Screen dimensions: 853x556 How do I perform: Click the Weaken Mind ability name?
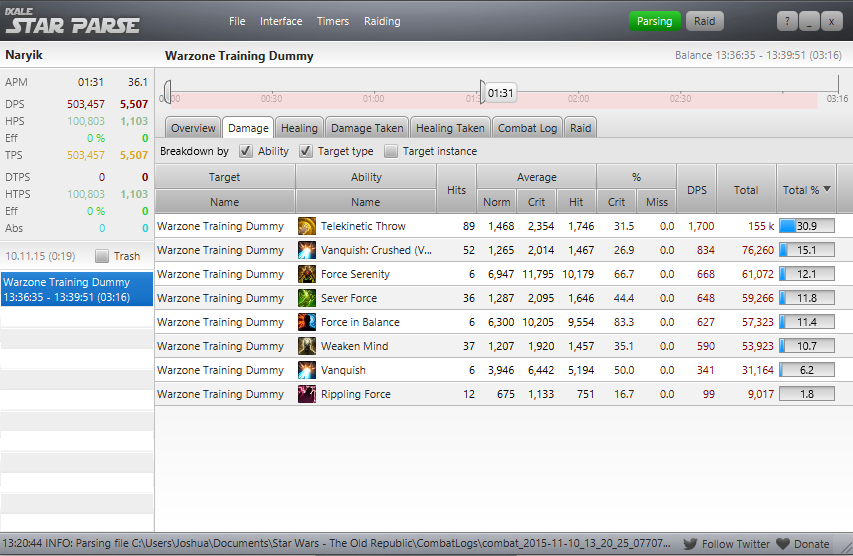355,346
